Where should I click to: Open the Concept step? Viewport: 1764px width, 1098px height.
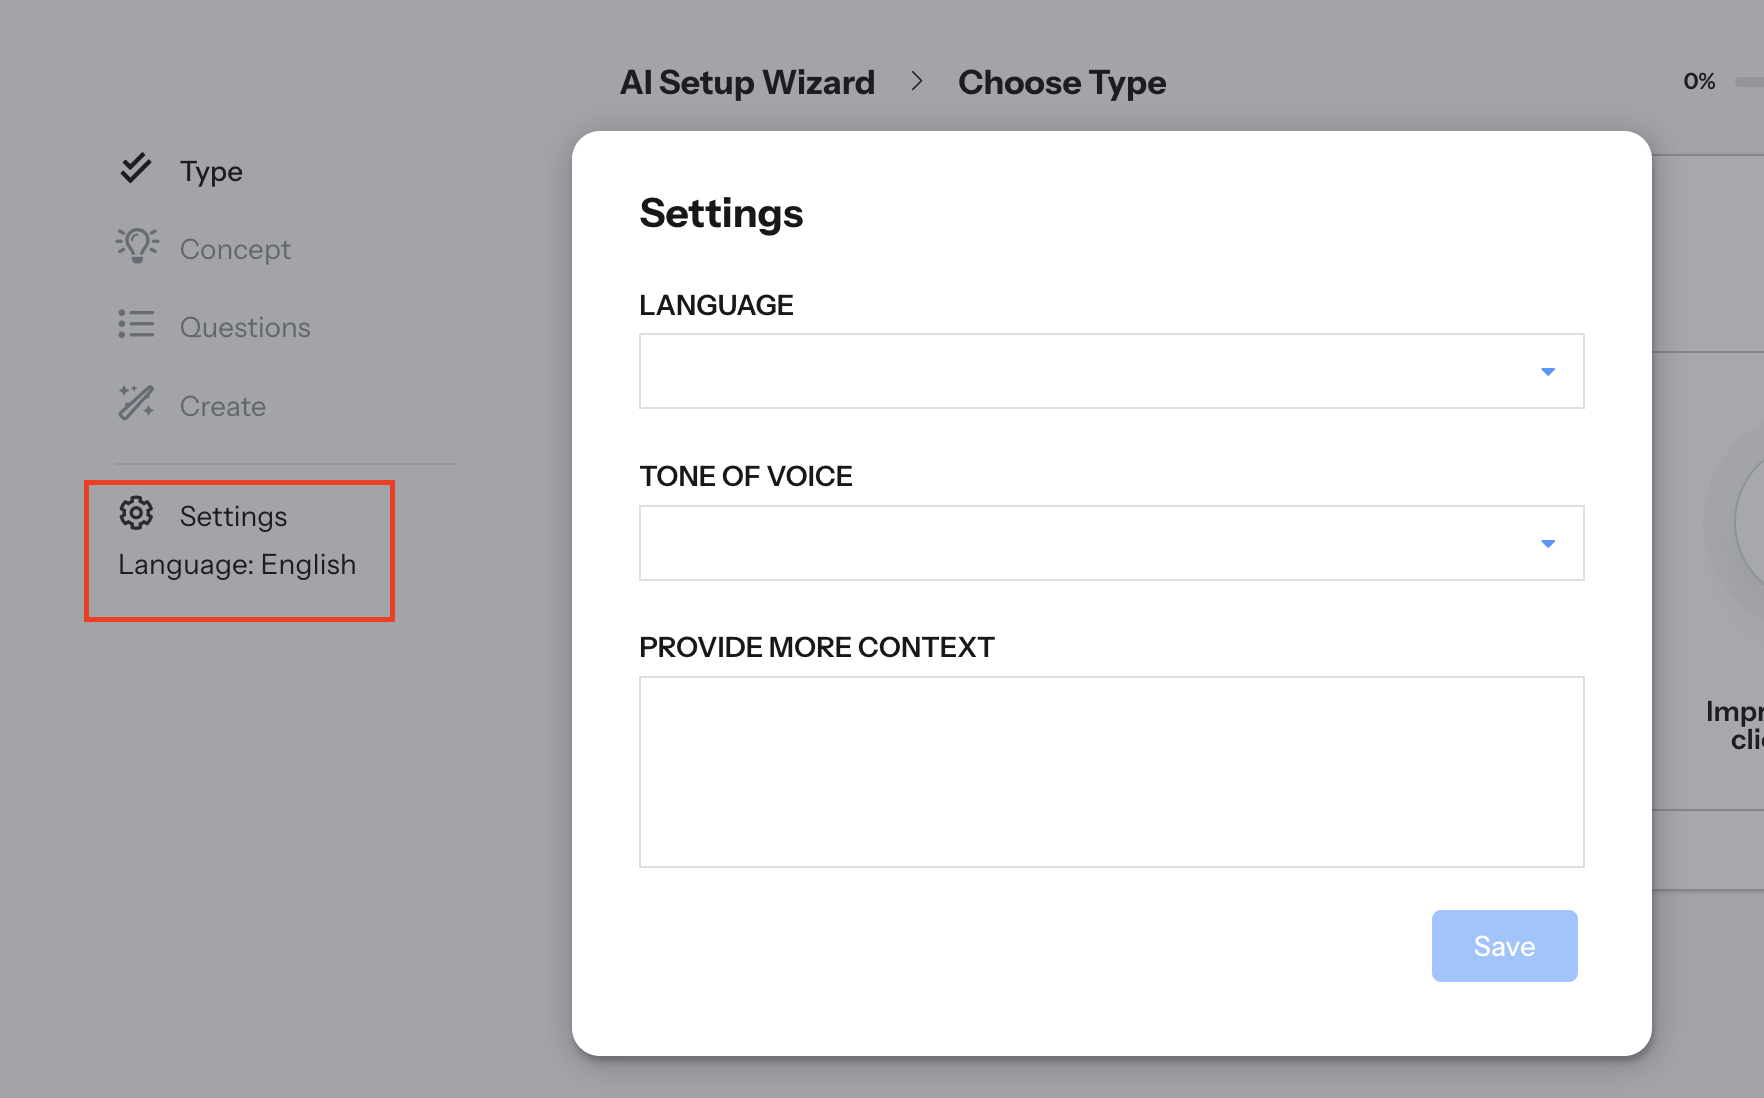coord(235,250)
